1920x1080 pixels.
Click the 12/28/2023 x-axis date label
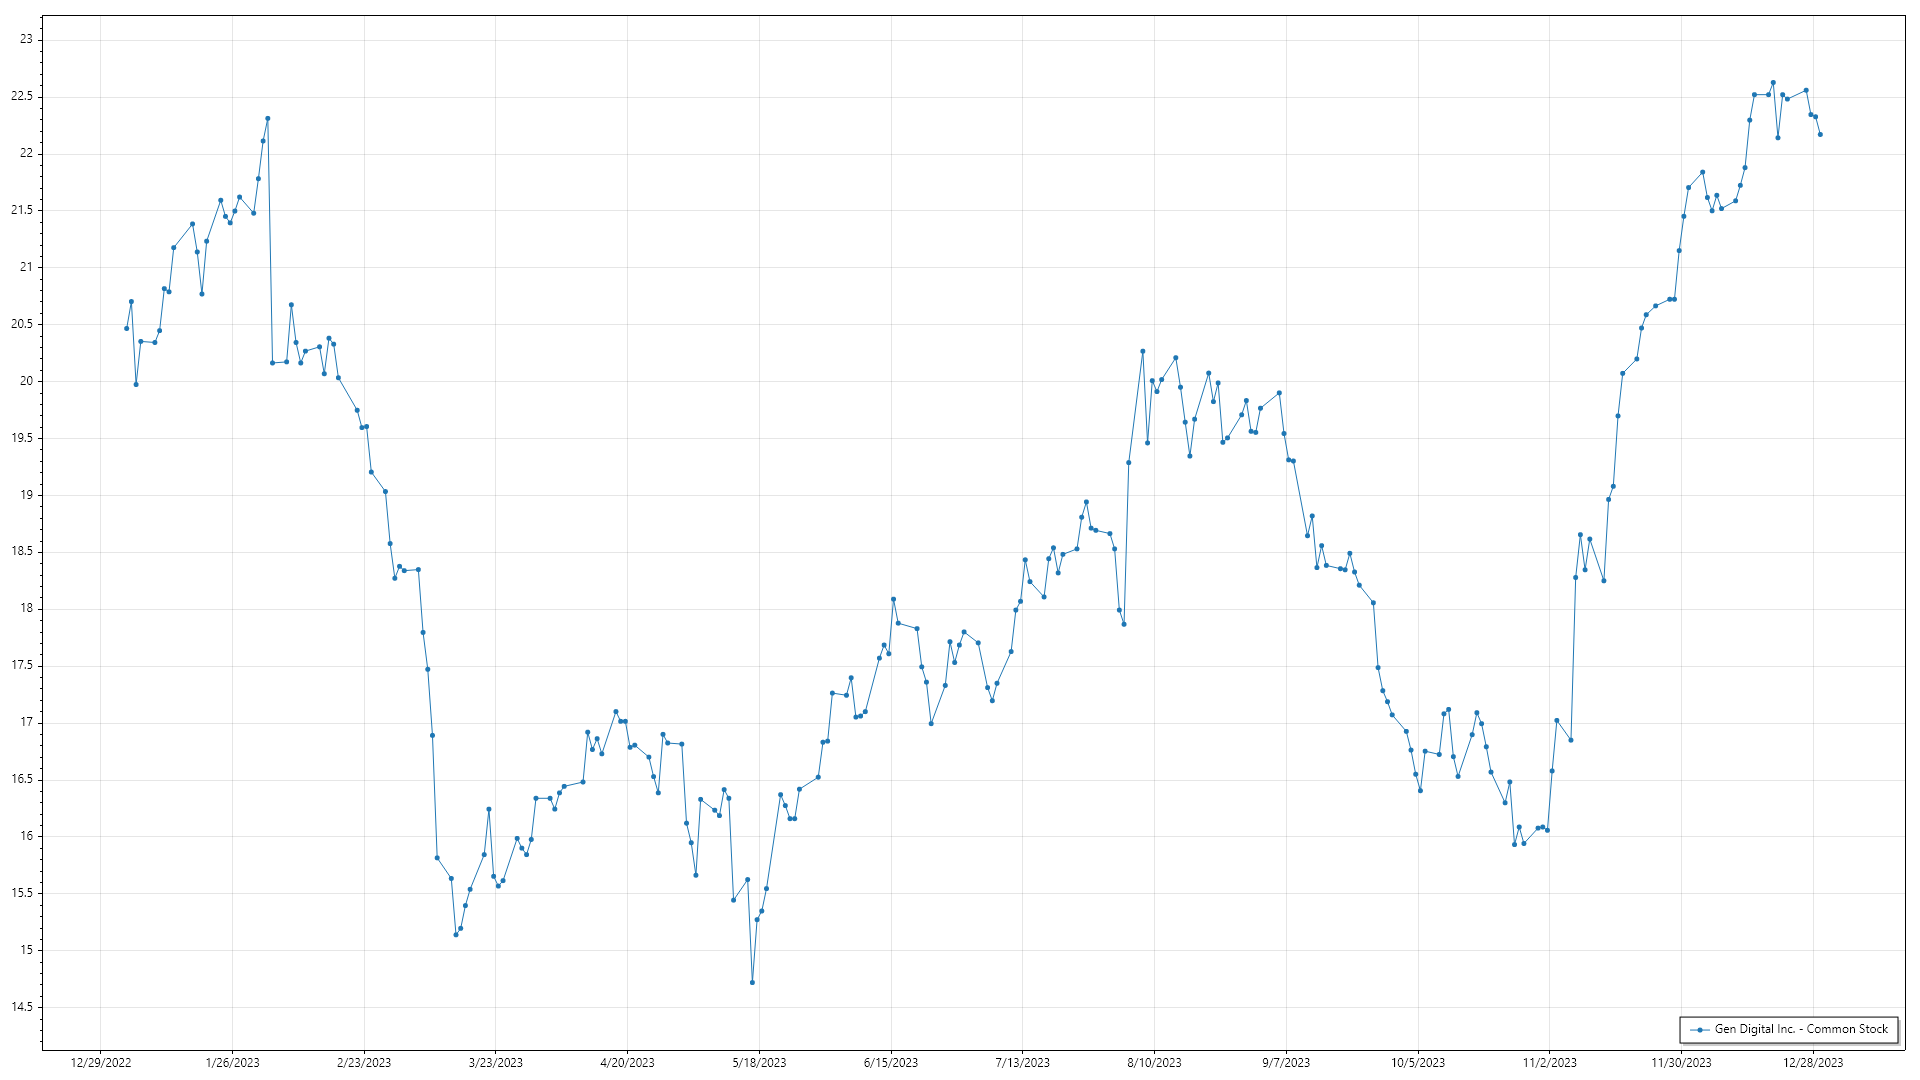pyautogui.click(x=1813, y=1063)
